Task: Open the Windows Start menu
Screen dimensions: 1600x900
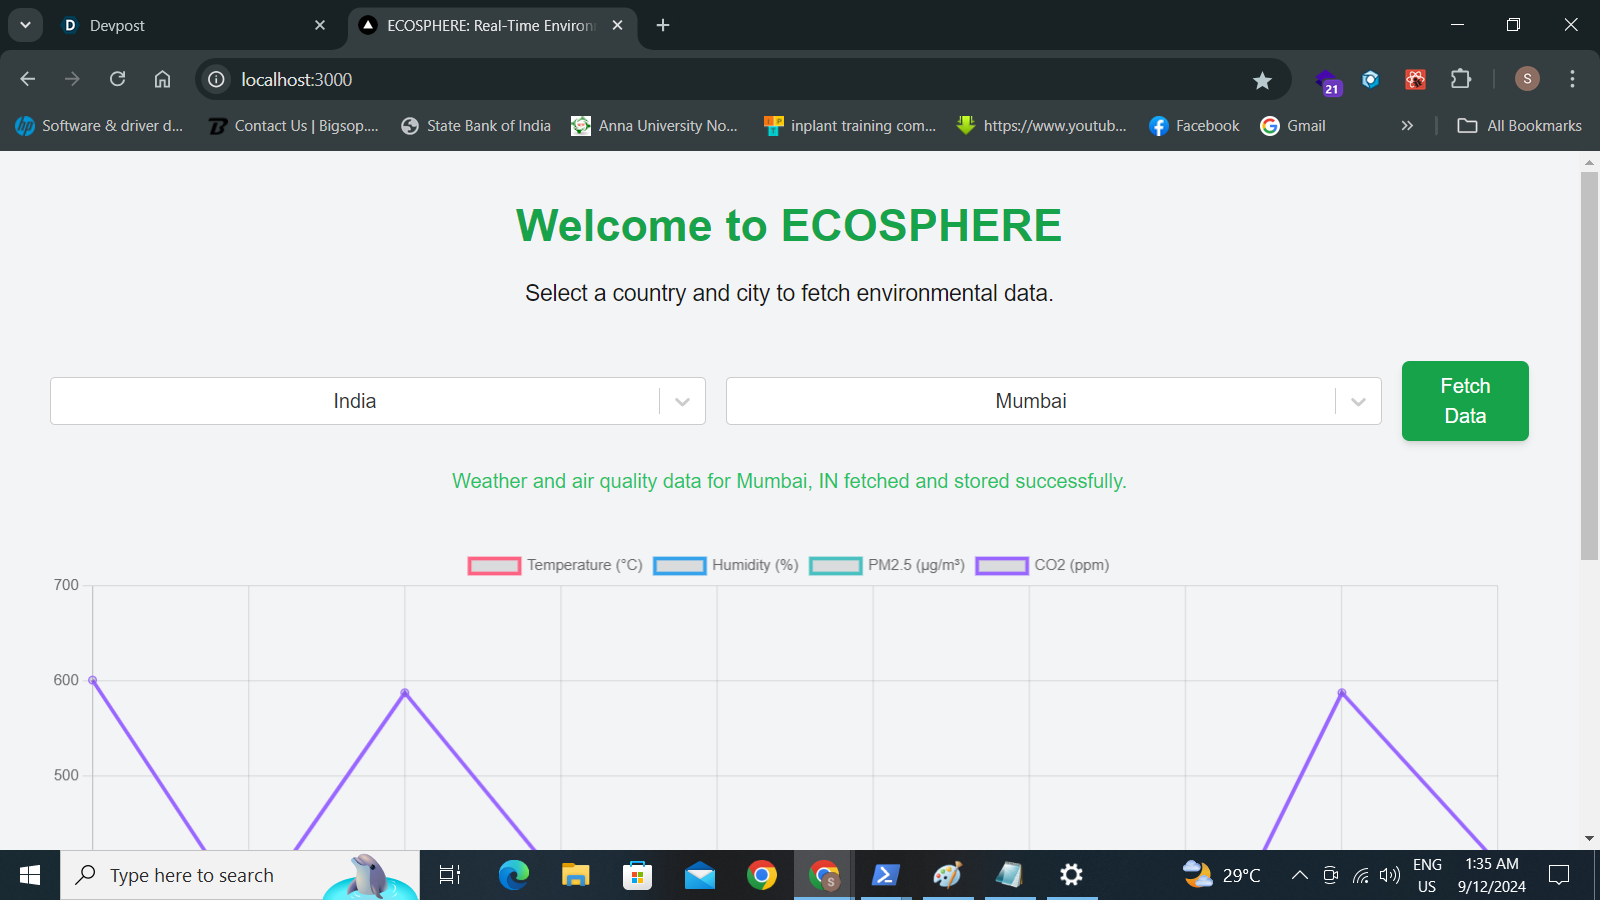Action: pos(30,875)
